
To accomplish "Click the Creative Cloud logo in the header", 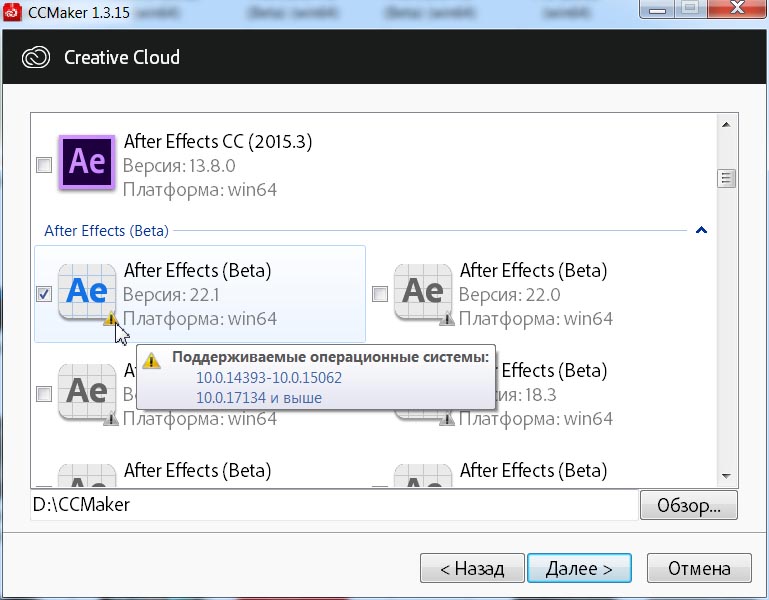I will pyautogui.click(x=36, y=57).
